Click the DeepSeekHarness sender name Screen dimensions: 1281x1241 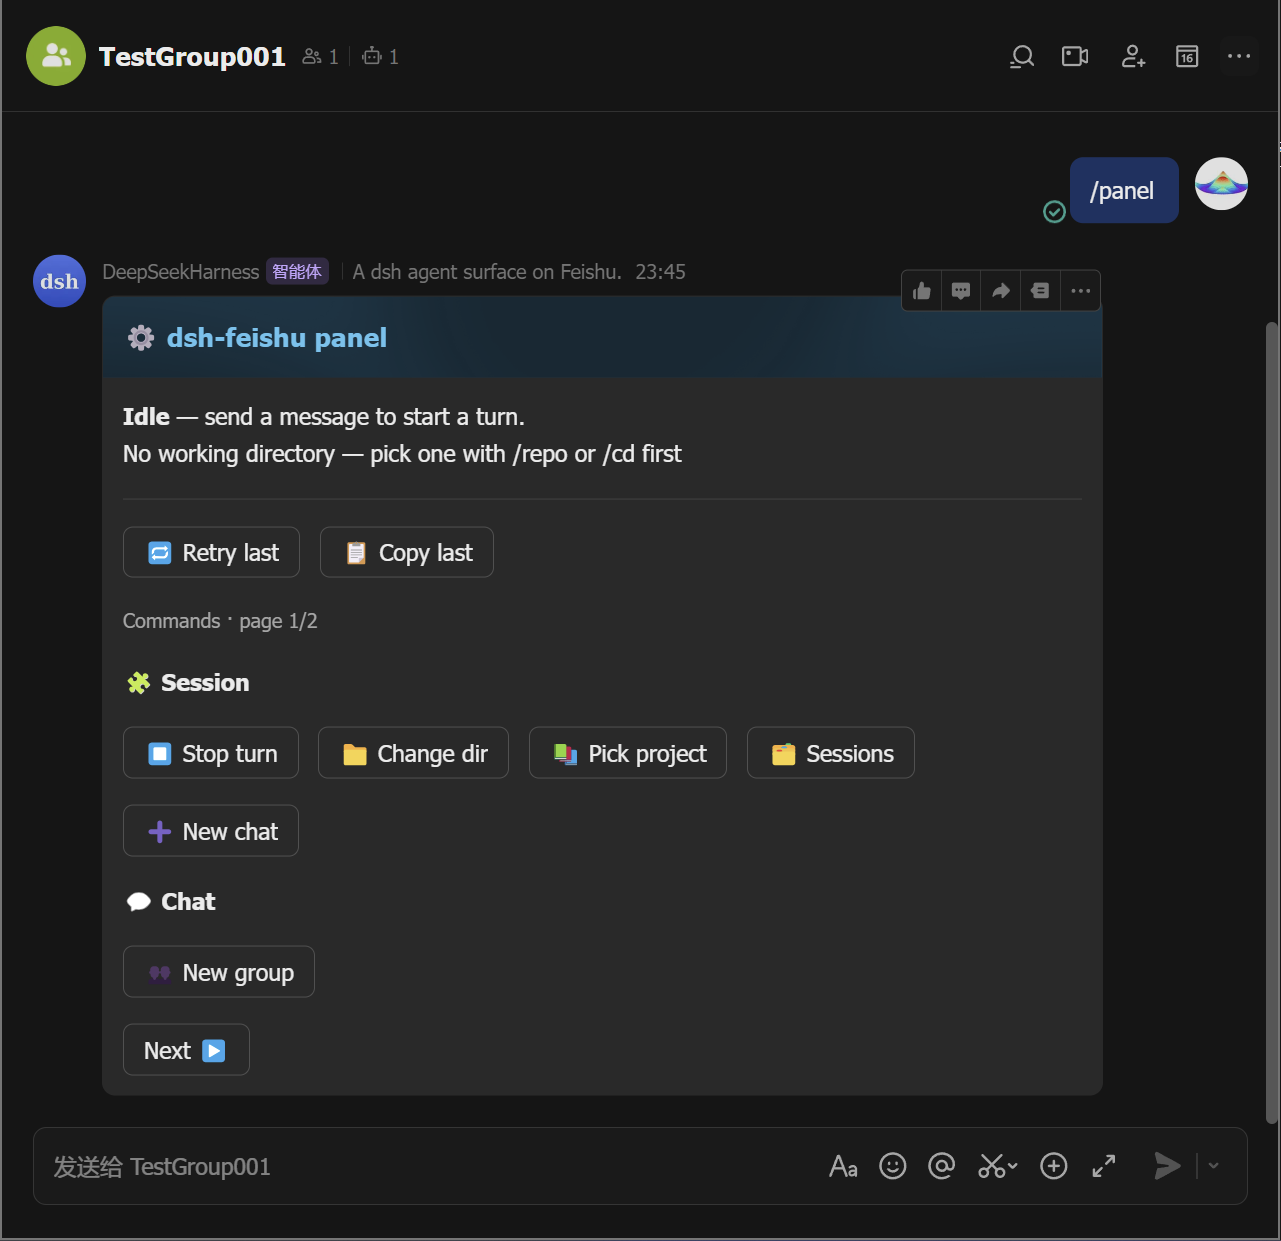[181, 272]
